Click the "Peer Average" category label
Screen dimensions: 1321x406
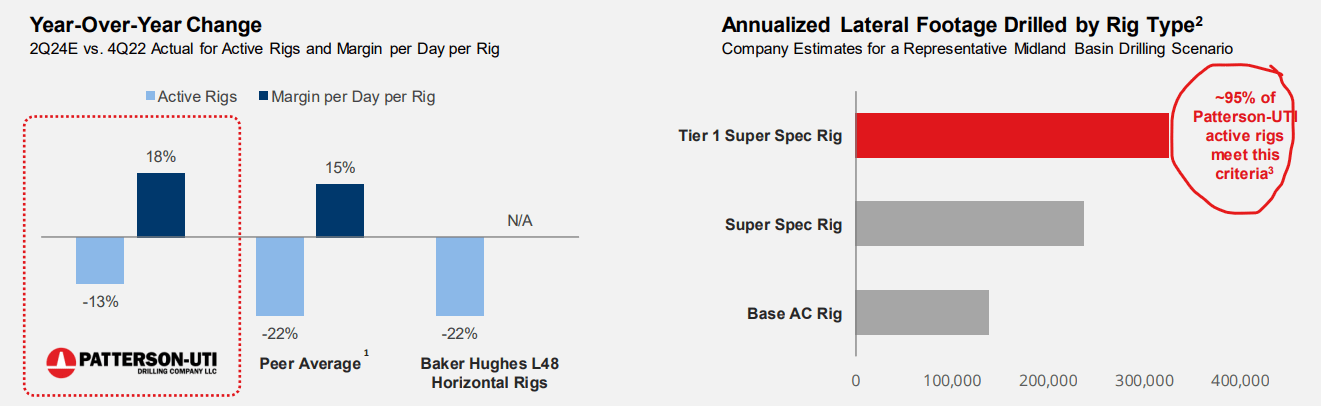coord(309,364)
